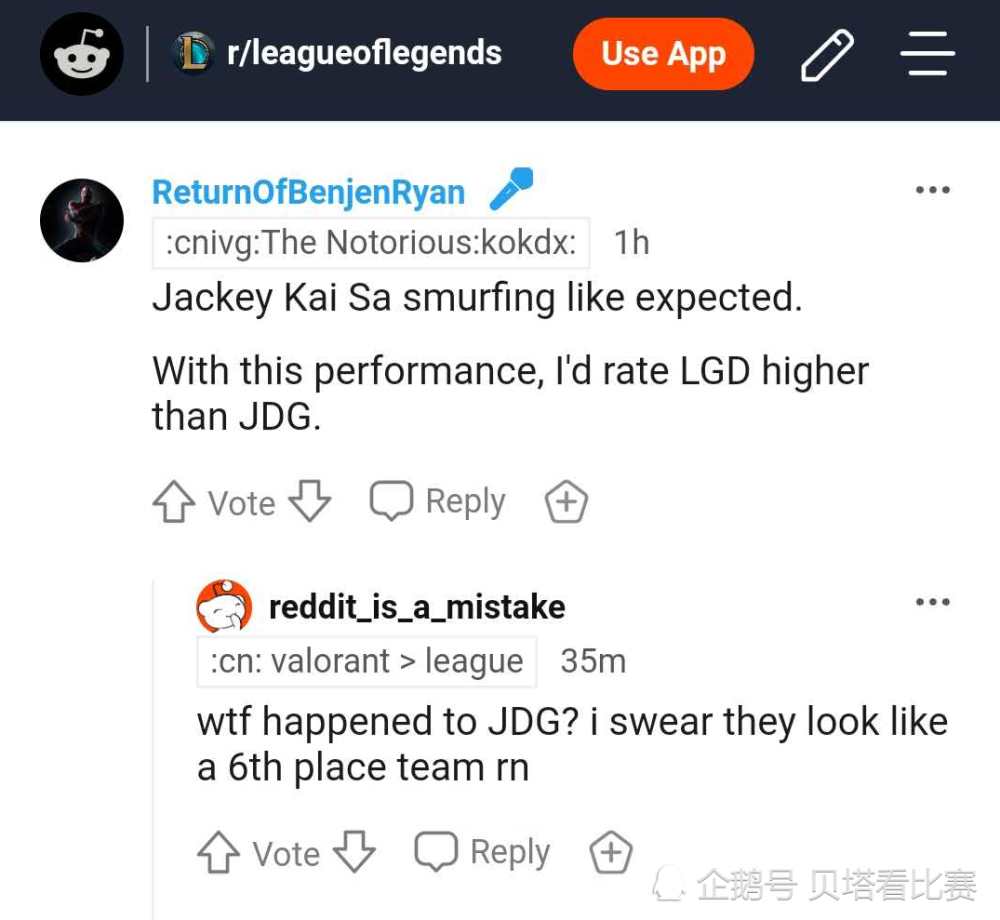Screen dimensions: 1000x920
Task: Open reddit_is_a_mistake's avatar
Action: 224,606
